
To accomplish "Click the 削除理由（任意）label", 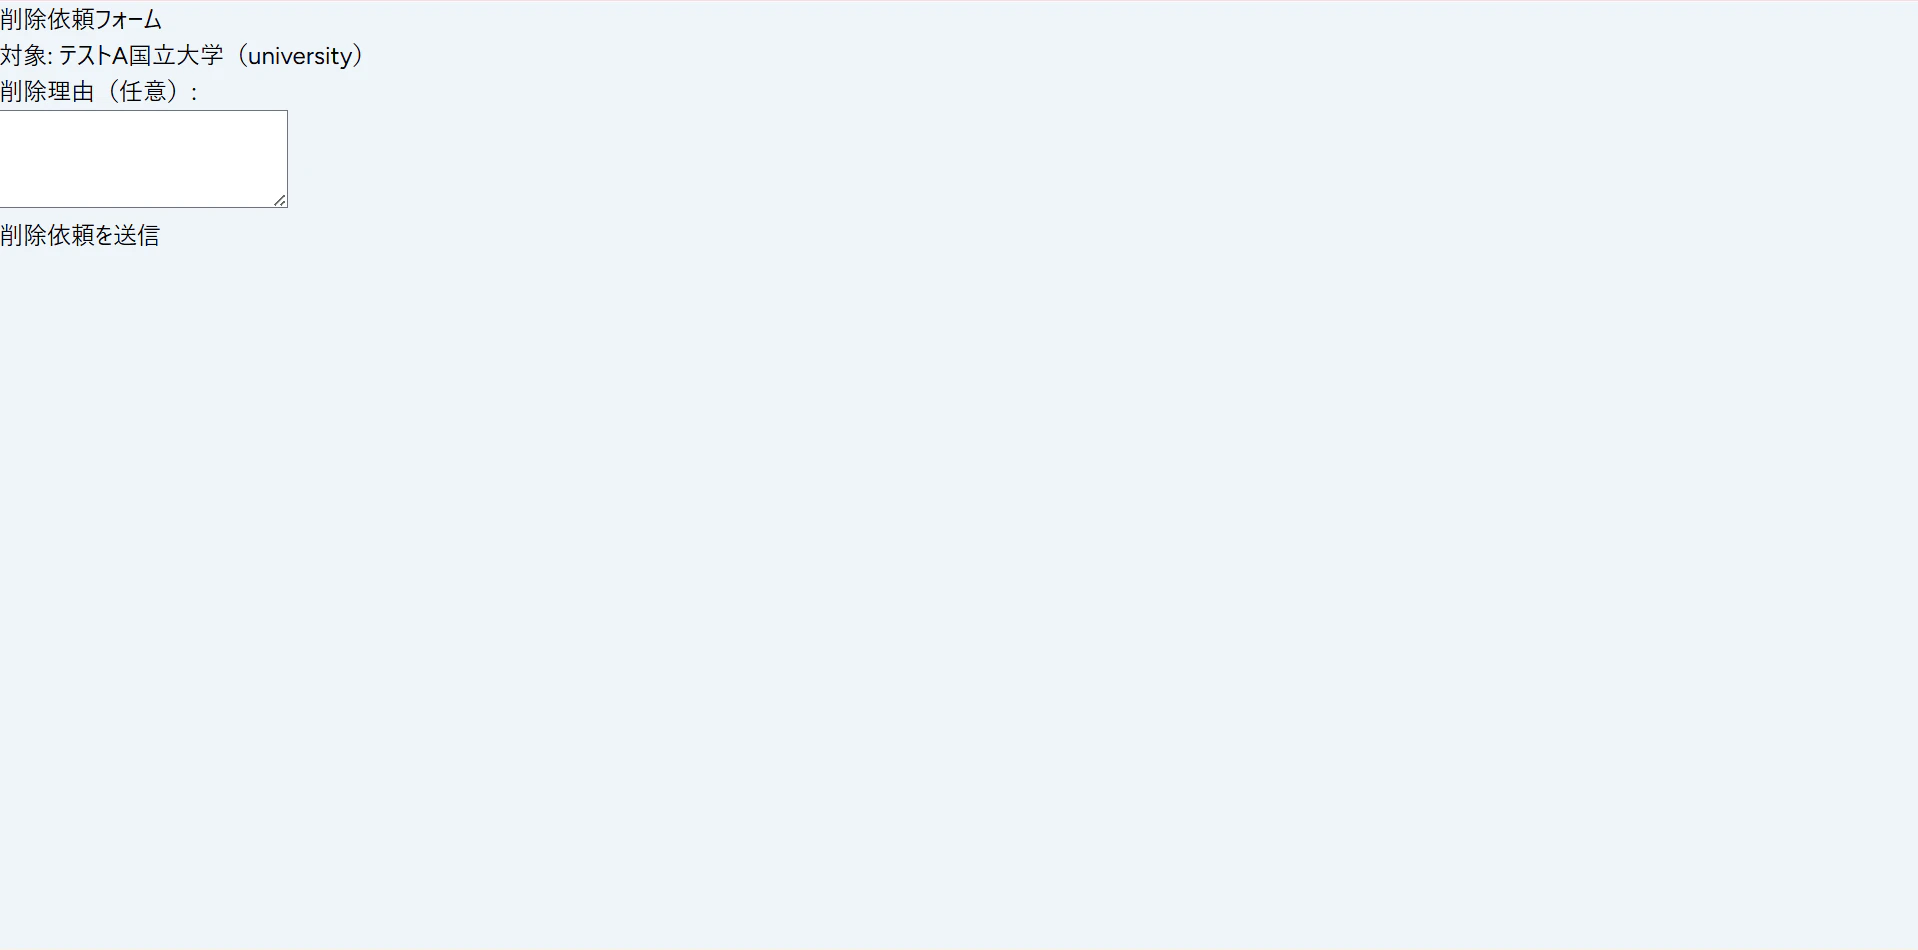I will tap(99, 92).
